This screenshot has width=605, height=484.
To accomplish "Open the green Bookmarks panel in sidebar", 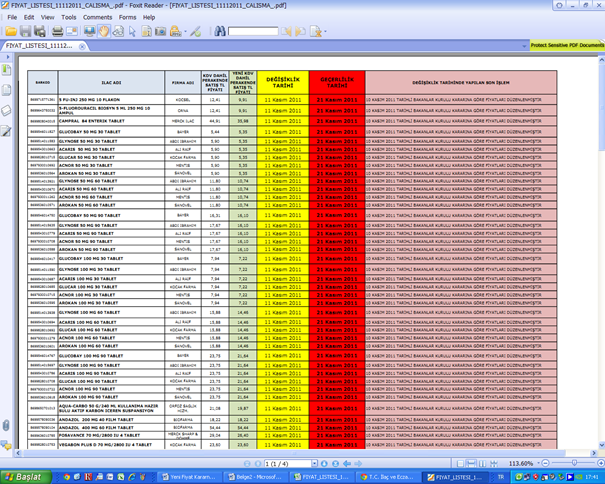I will 6,69.
